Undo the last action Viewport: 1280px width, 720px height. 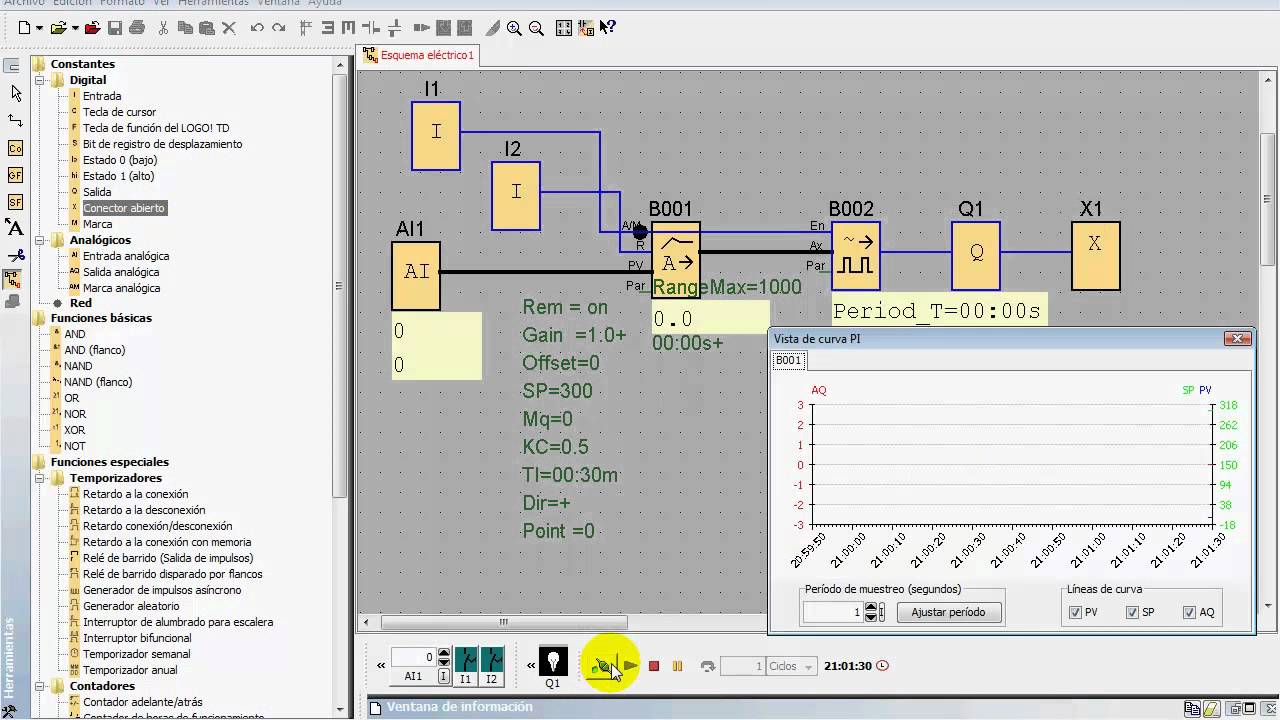(257, 28)
